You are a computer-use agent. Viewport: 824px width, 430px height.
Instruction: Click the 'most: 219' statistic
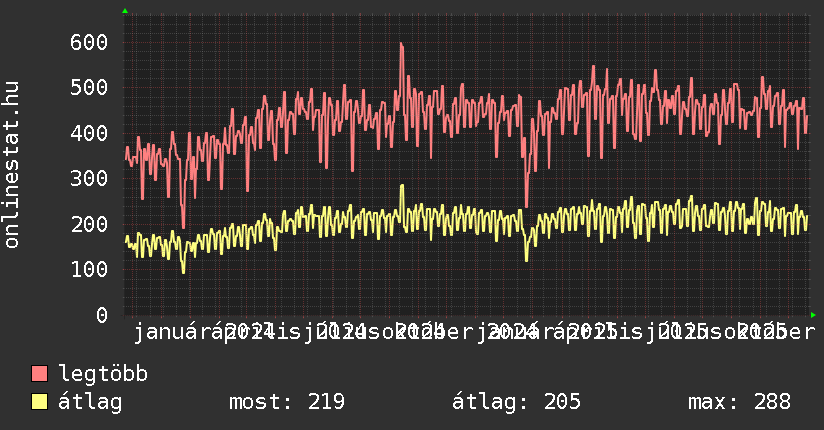click(x=287, y=402)
